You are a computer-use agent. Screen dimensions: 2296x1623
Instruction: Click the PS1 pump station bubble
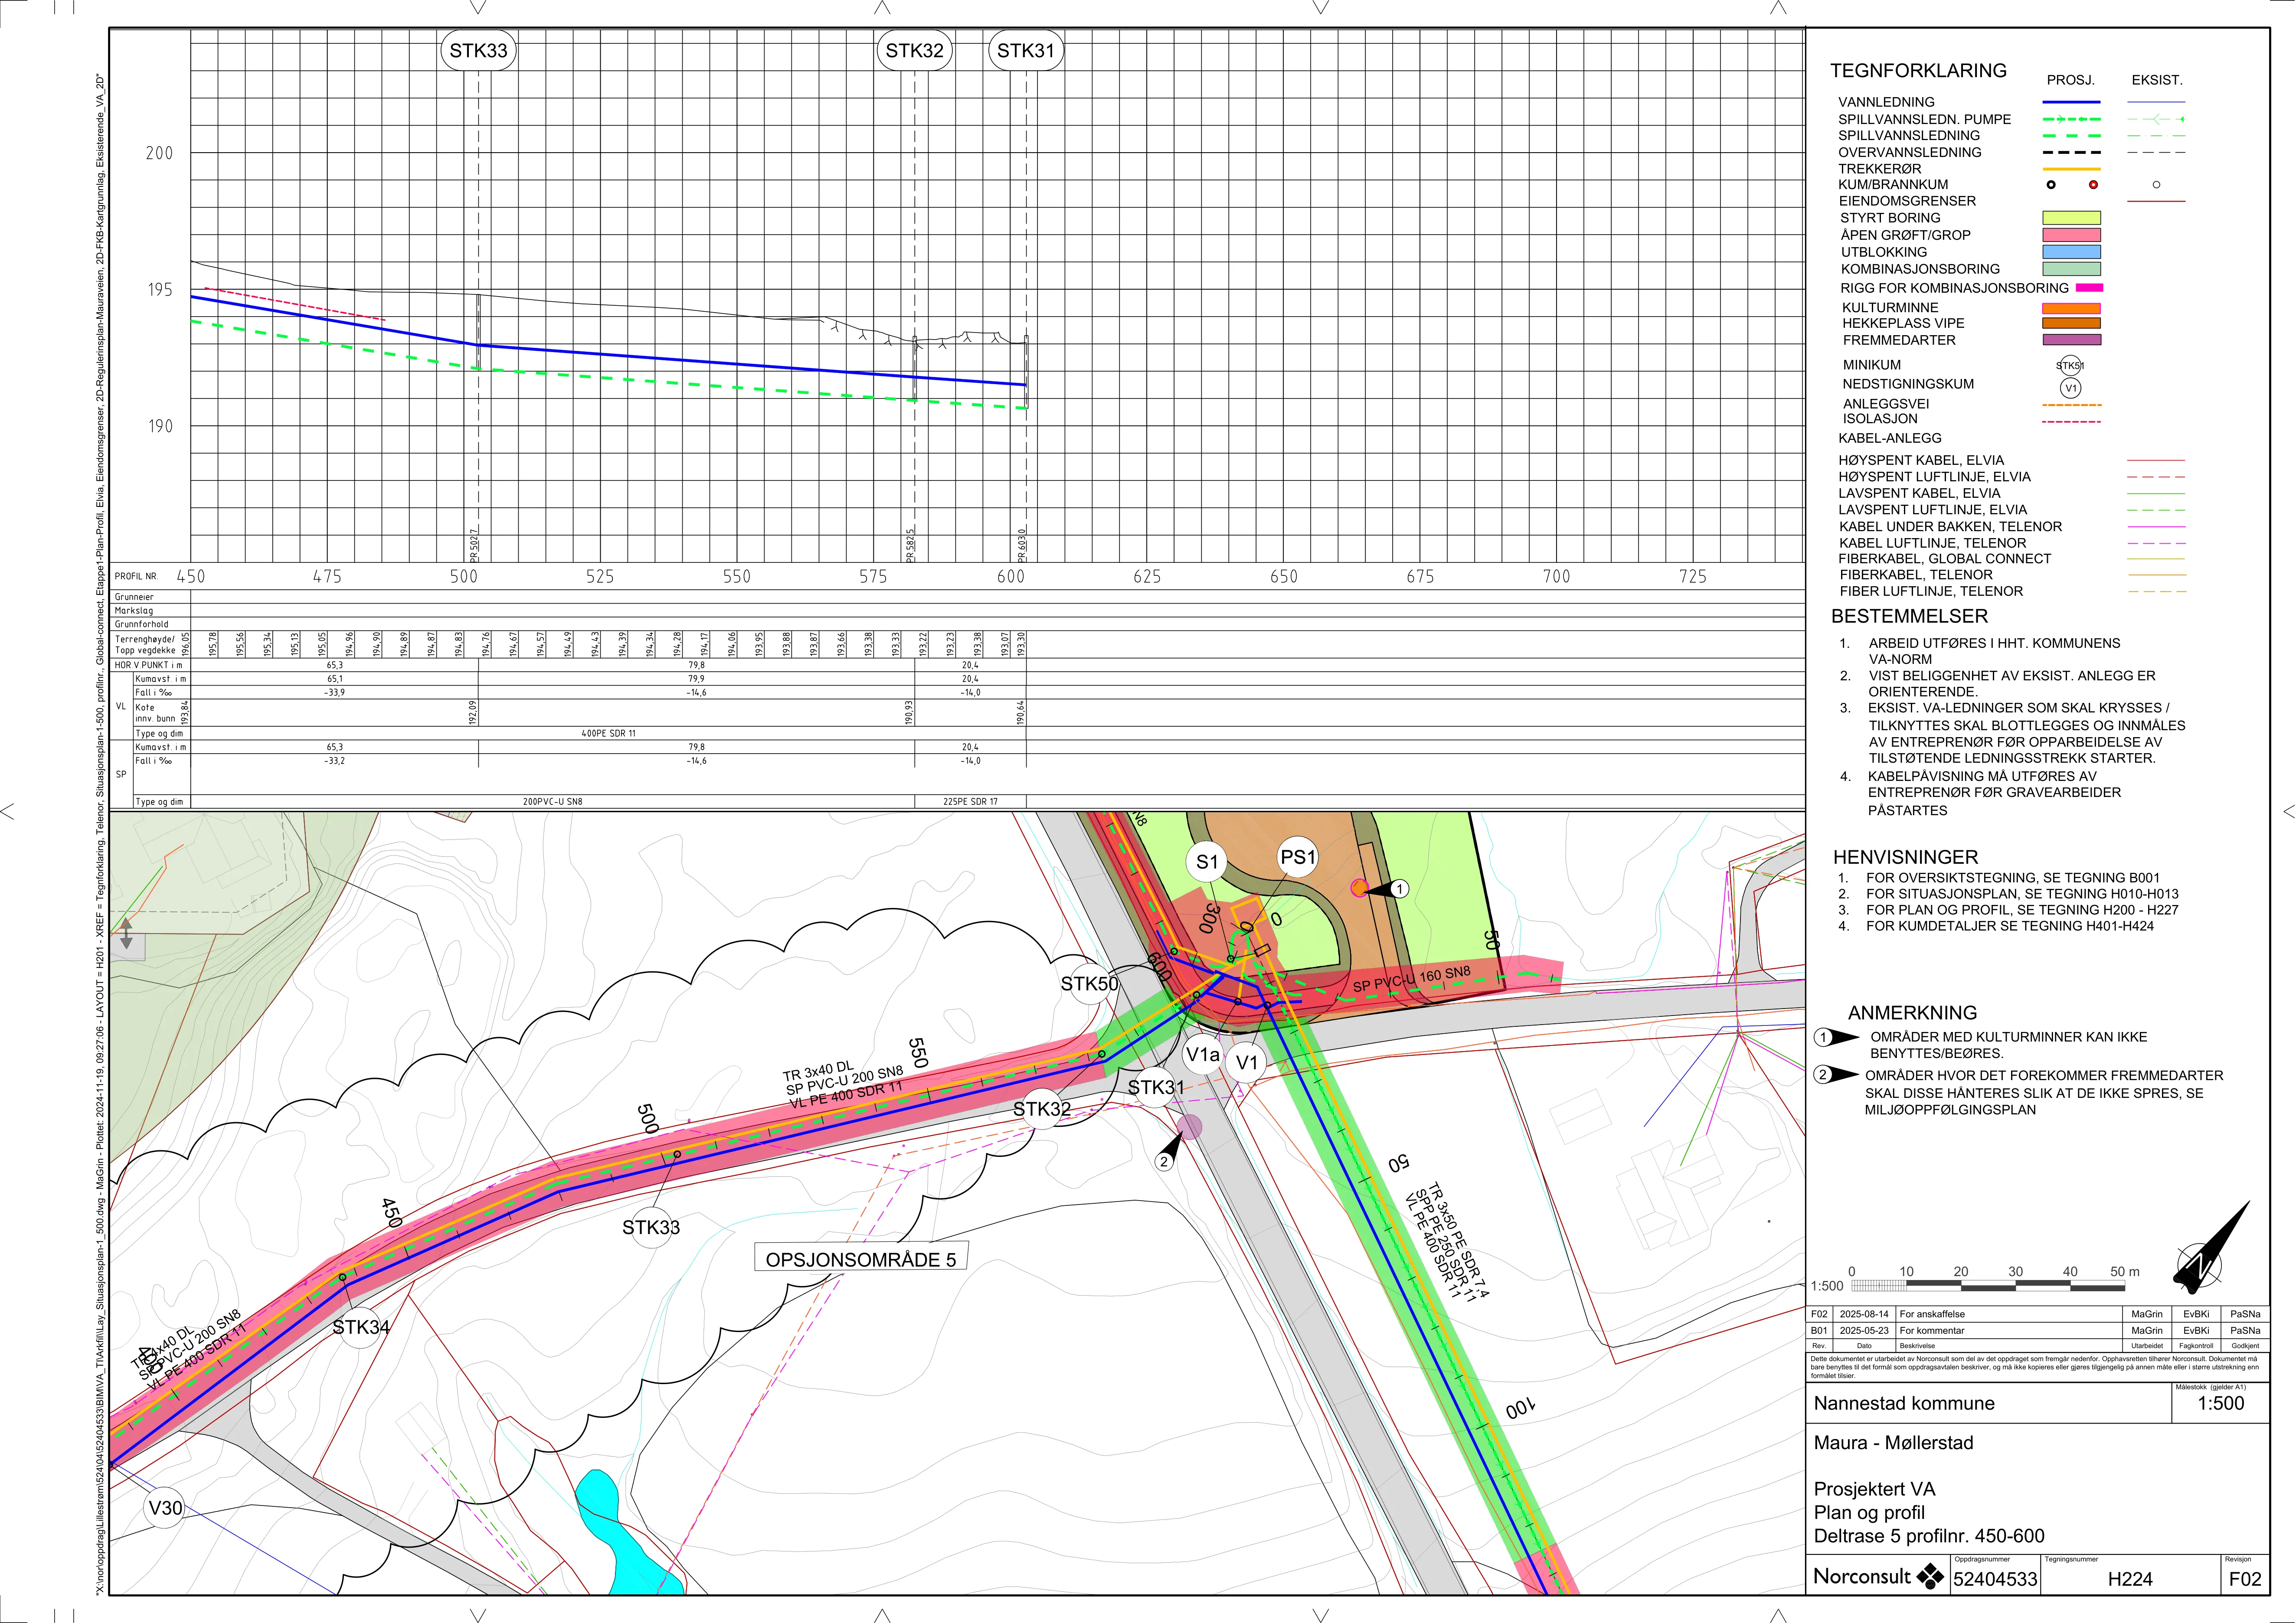[x=1298, y=857]
